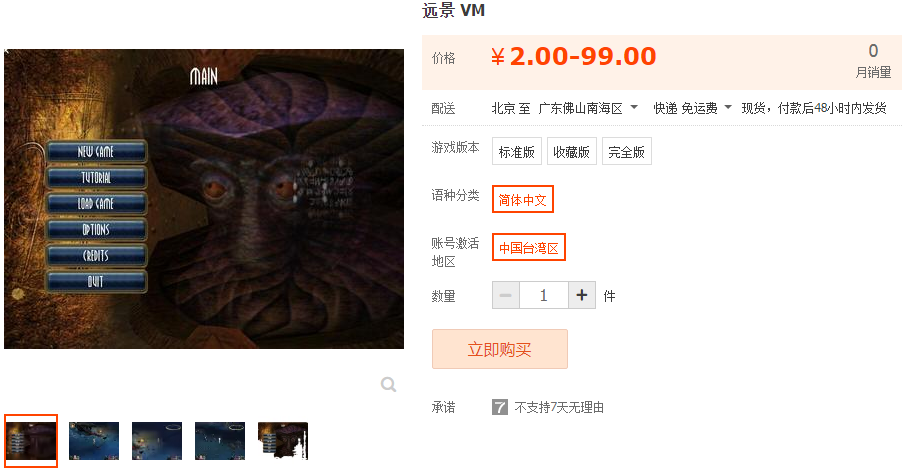Click inside the quantity input field
Viewport: 908px width, 472px height.
click(x=544, y=295)
